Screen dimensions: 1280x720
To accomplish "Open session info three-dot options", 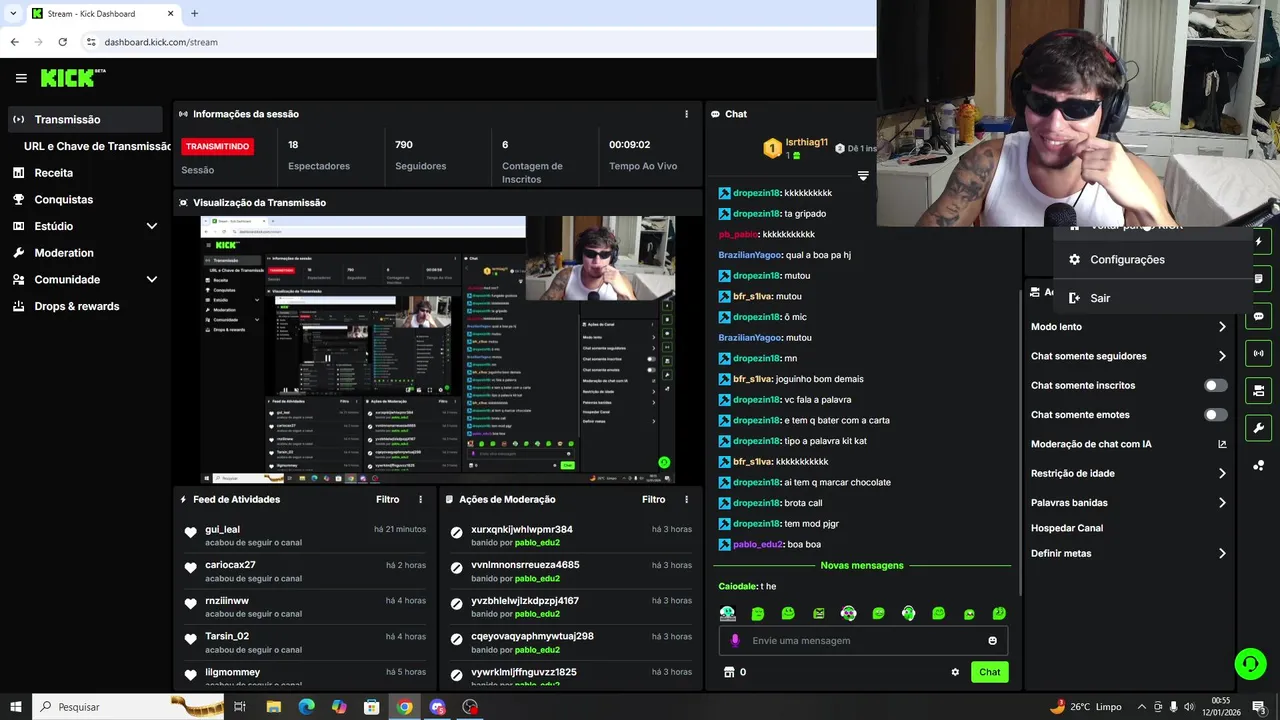I will 686,114.
